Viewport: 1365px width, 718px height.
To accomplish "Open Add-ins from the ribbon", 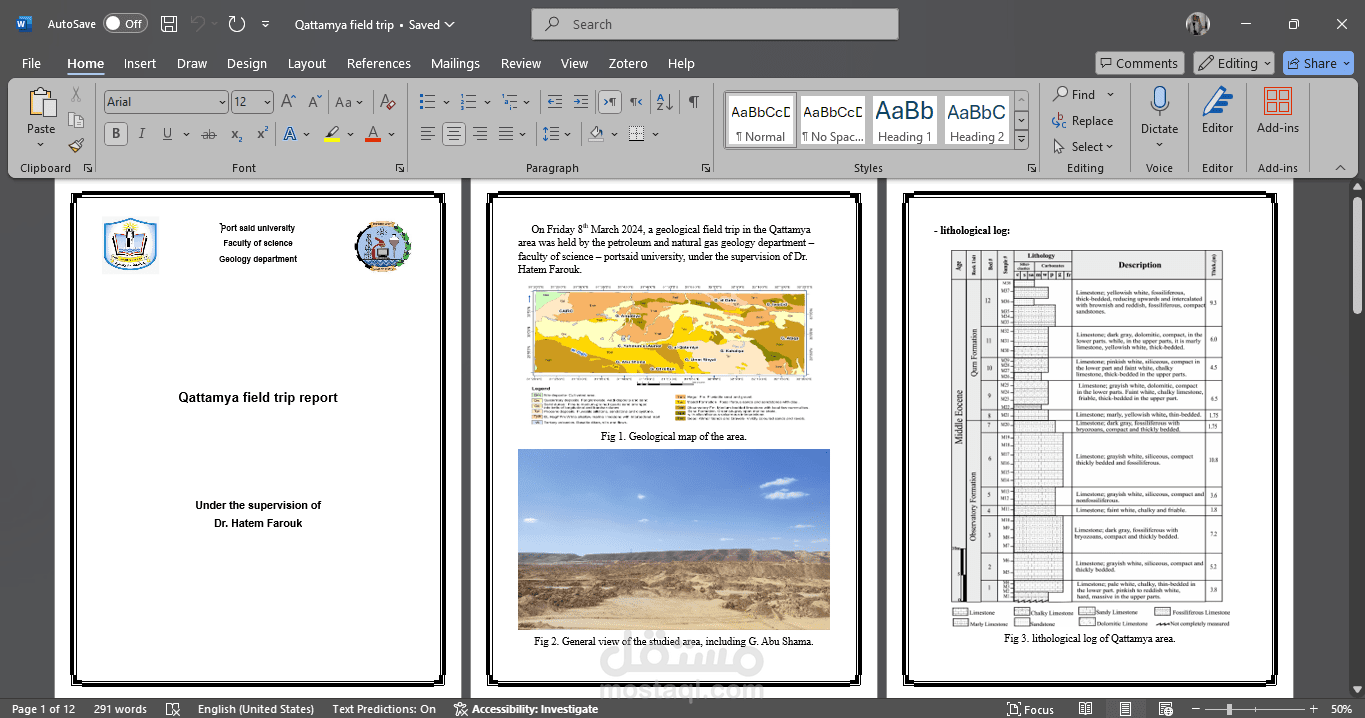I will [x=1277, y=110].
